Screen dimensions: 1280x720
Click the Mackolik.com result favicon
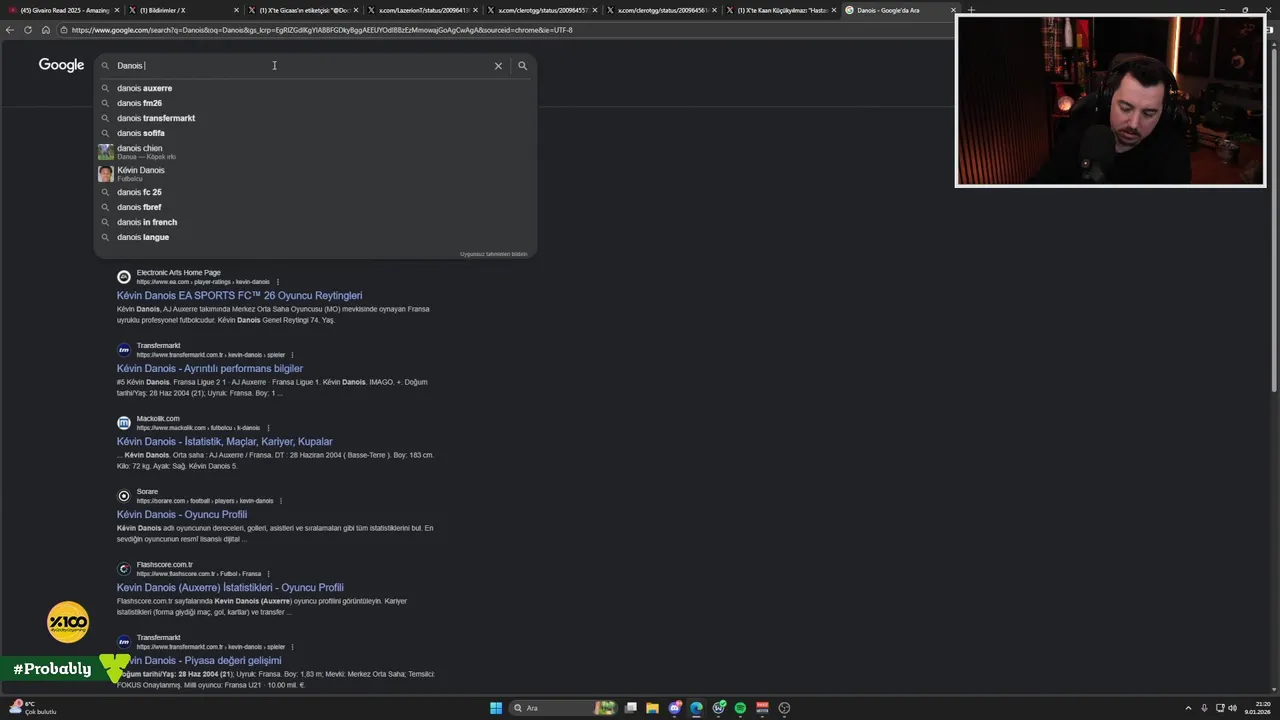coord(124,423)
